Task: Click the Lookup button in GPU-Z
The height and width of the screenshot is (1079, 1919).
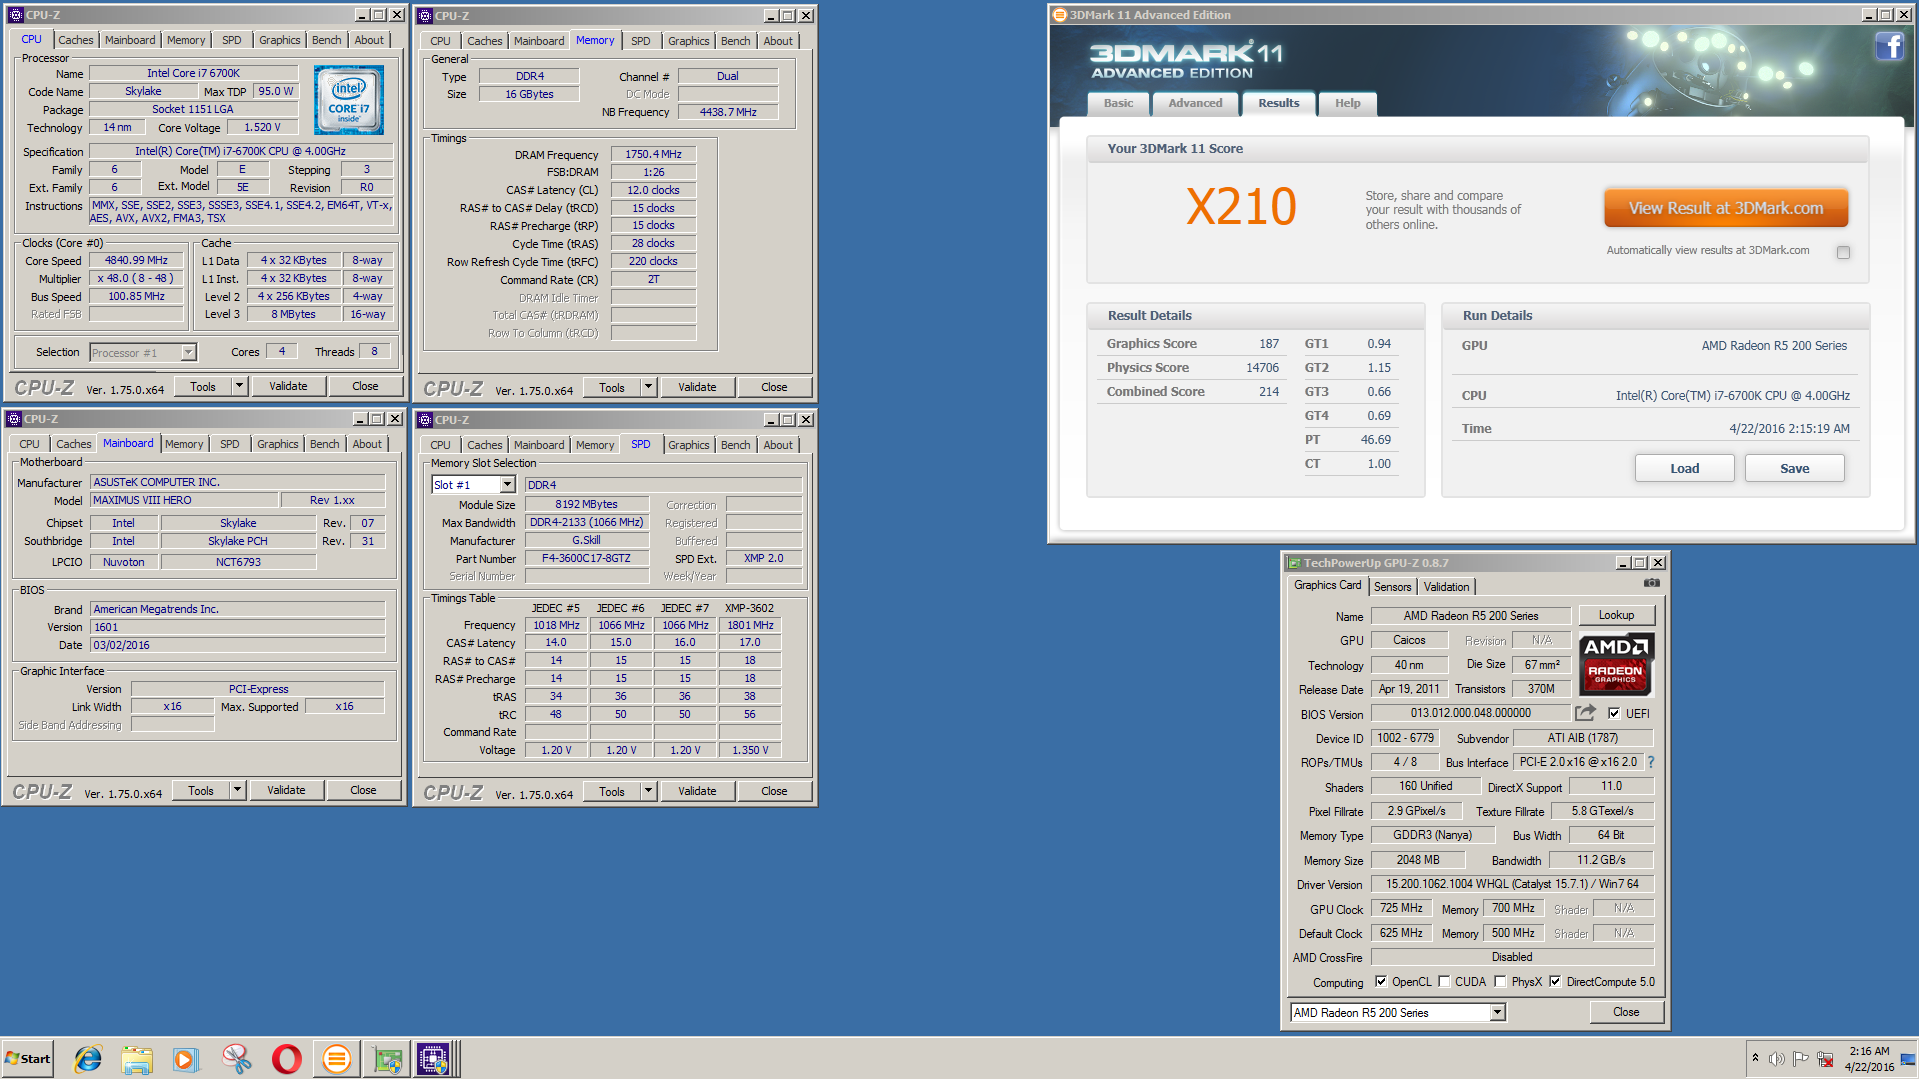Action: pyautogui.click(x=1616, y=615)
